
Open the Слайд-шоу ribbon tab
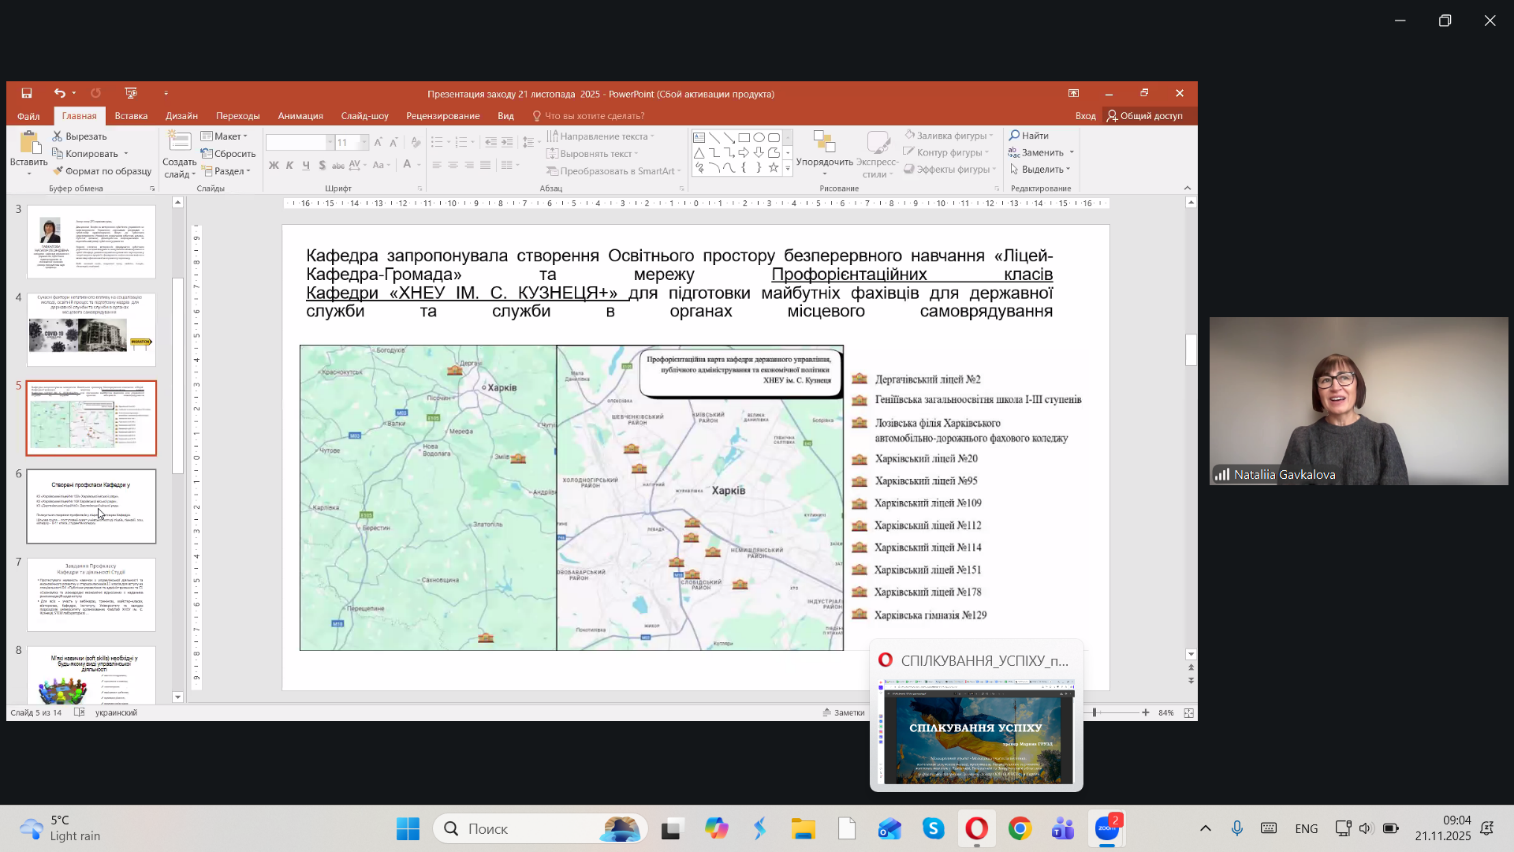364,116
